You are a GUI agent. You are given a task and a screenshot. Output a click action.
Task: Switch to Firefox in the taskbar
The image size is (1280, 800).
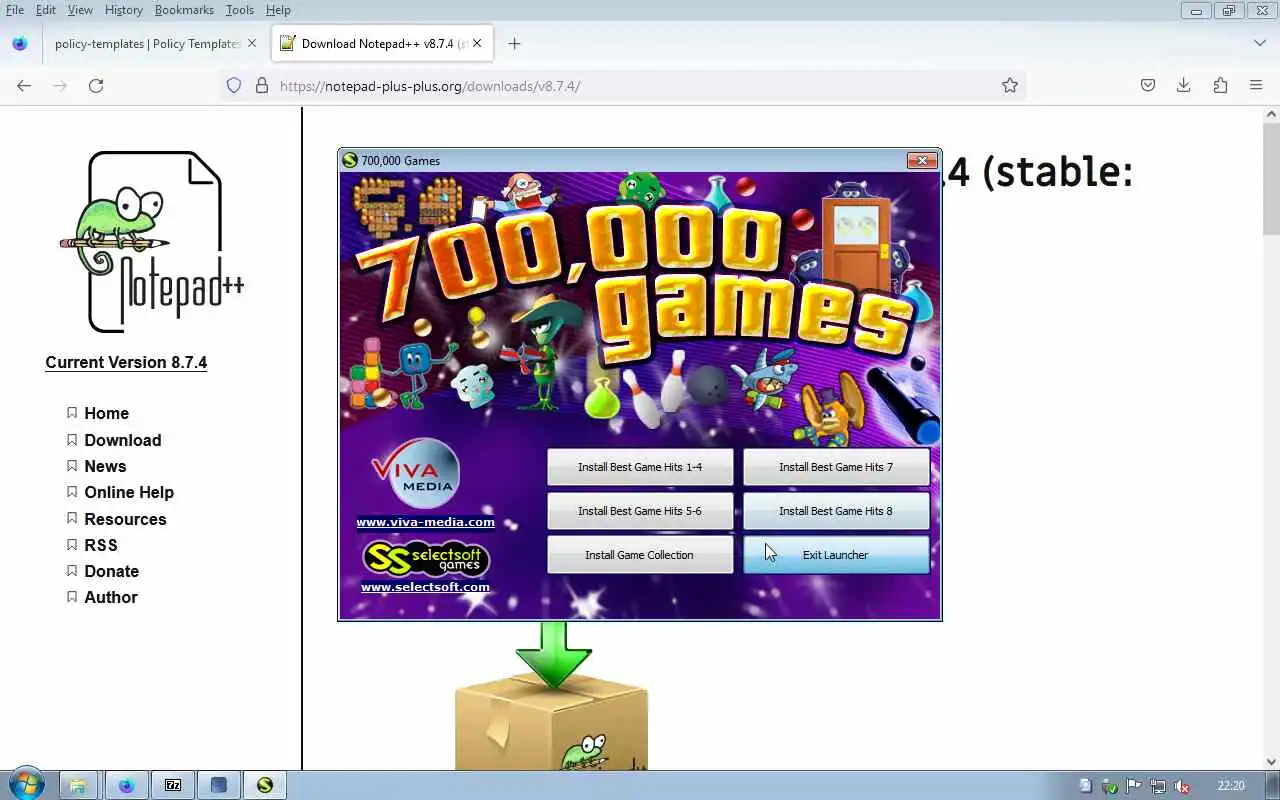(x=126, y=785)
